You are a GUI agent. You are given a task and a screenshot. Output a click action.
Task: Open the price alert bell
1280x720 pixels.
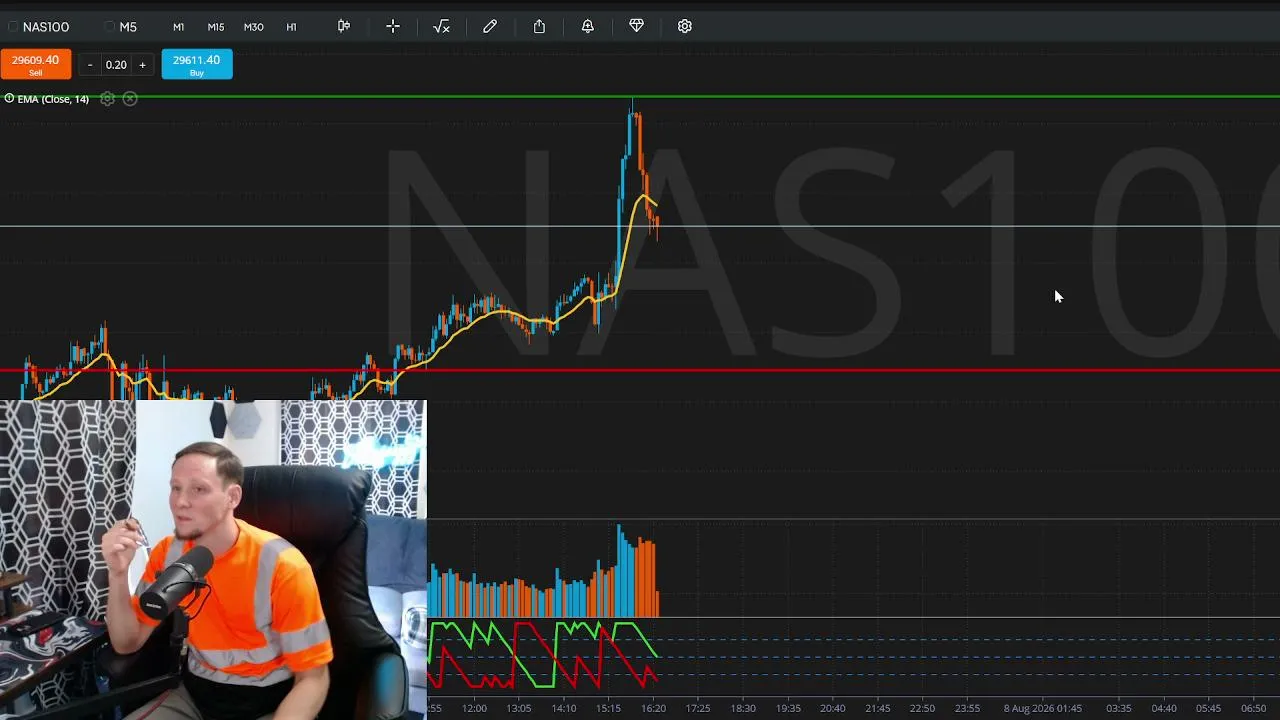pos(588,26)
